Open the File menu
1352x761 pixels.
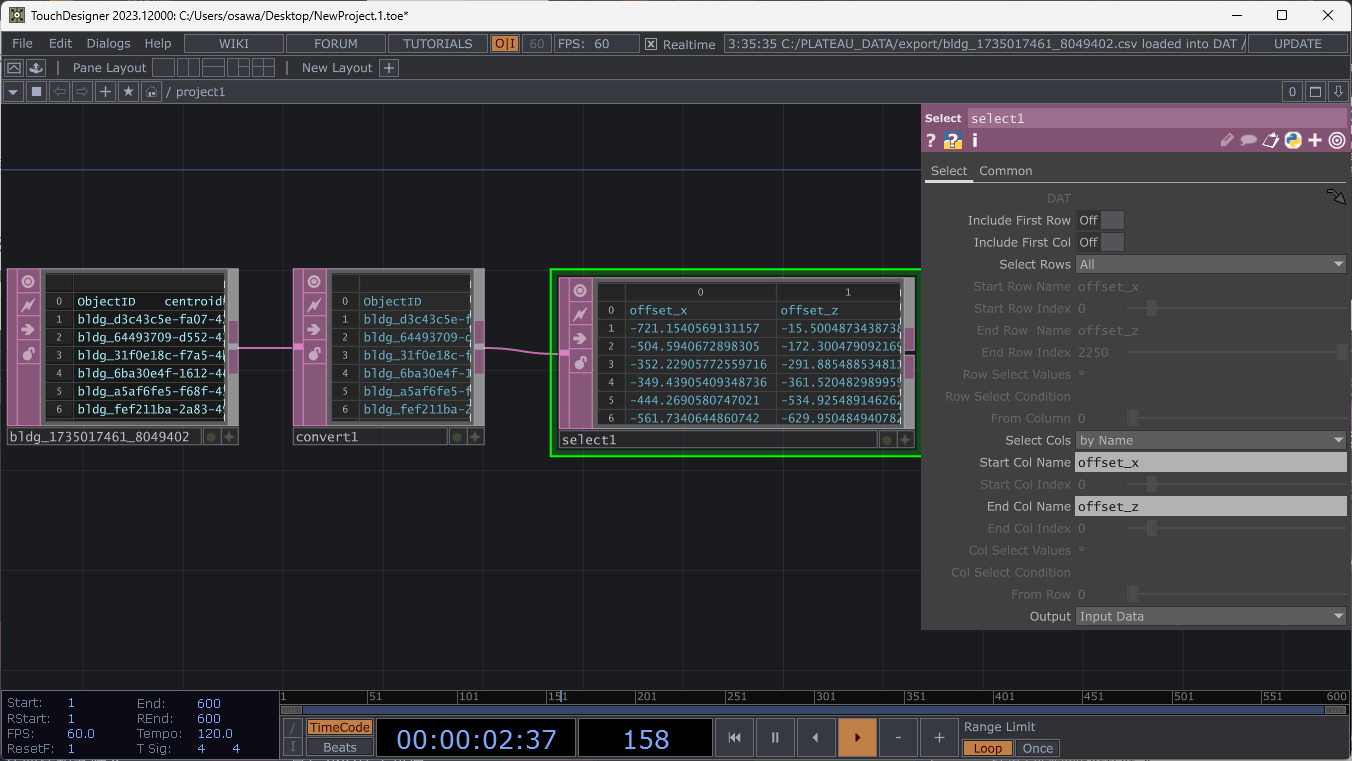click(22, 44)
